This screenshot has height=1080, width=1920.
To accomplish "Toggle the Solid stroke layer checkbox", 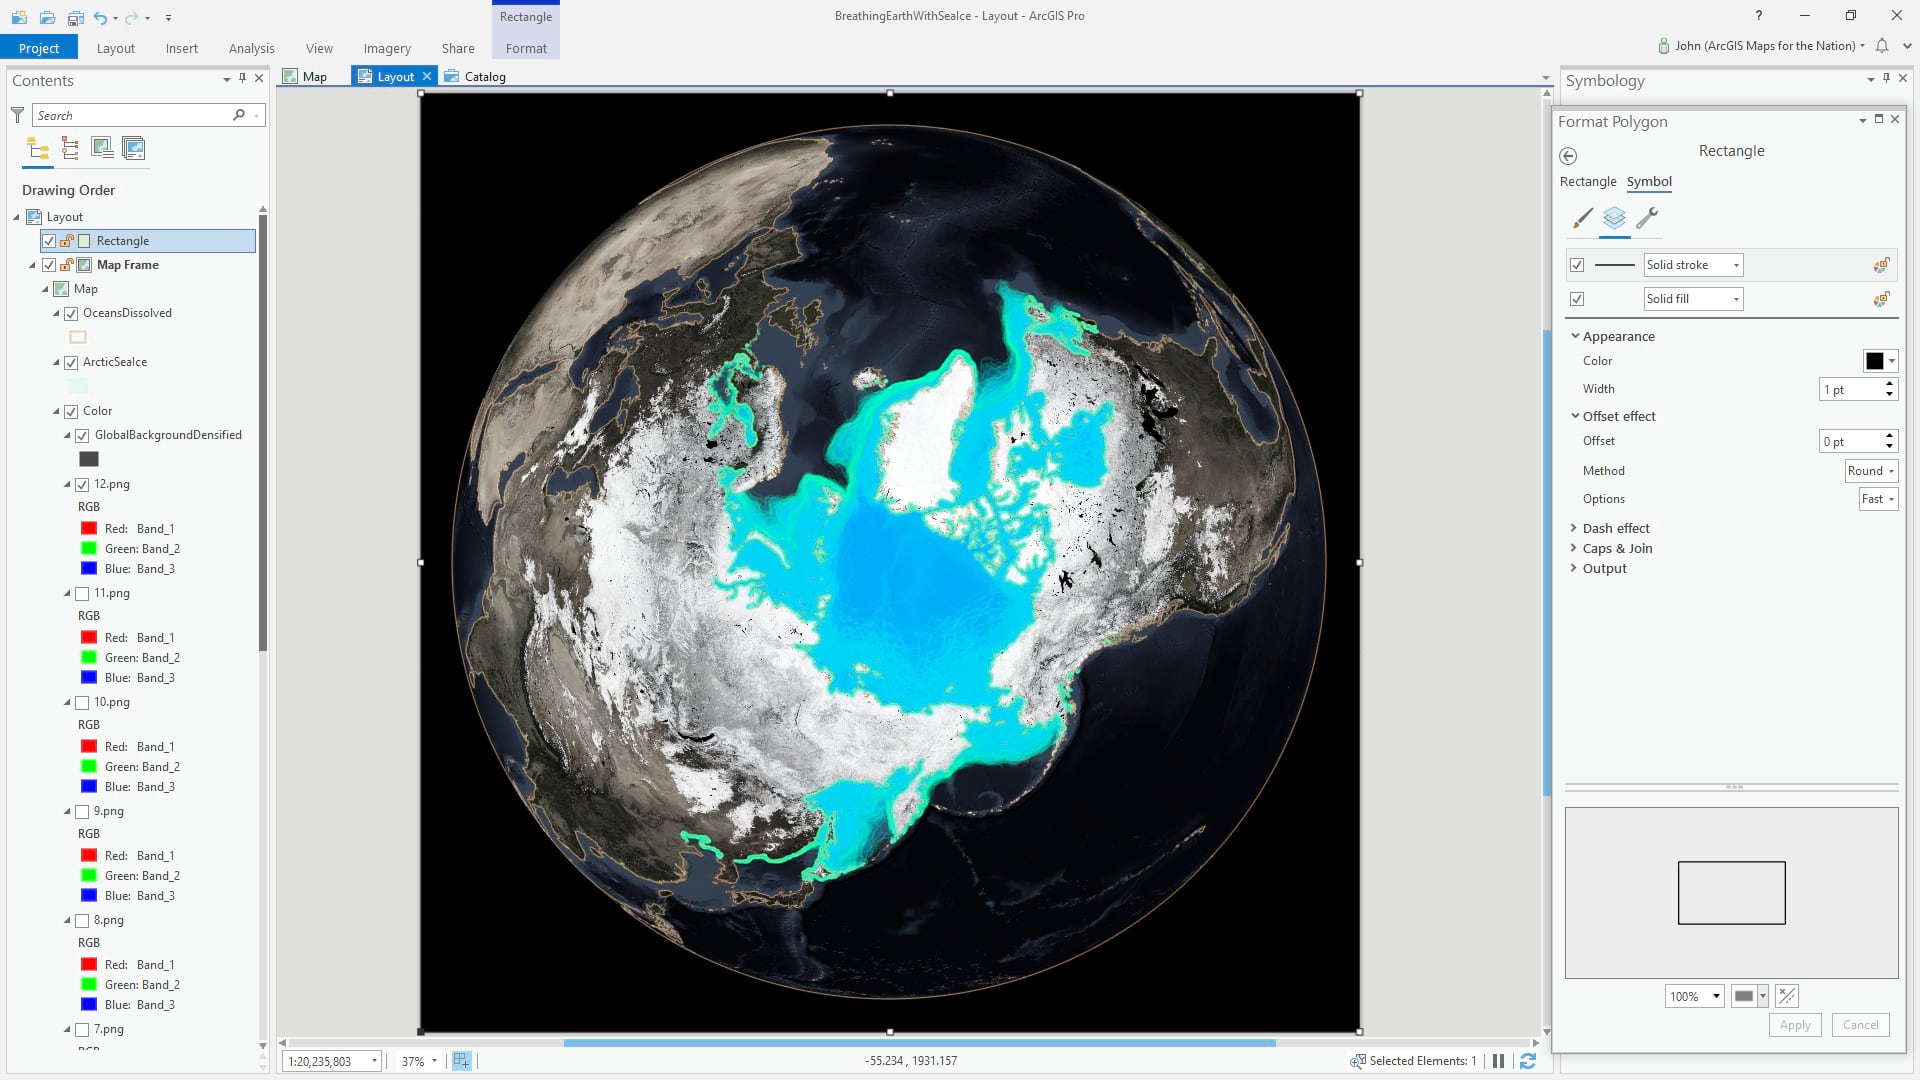I will [x=1577, y=265].
